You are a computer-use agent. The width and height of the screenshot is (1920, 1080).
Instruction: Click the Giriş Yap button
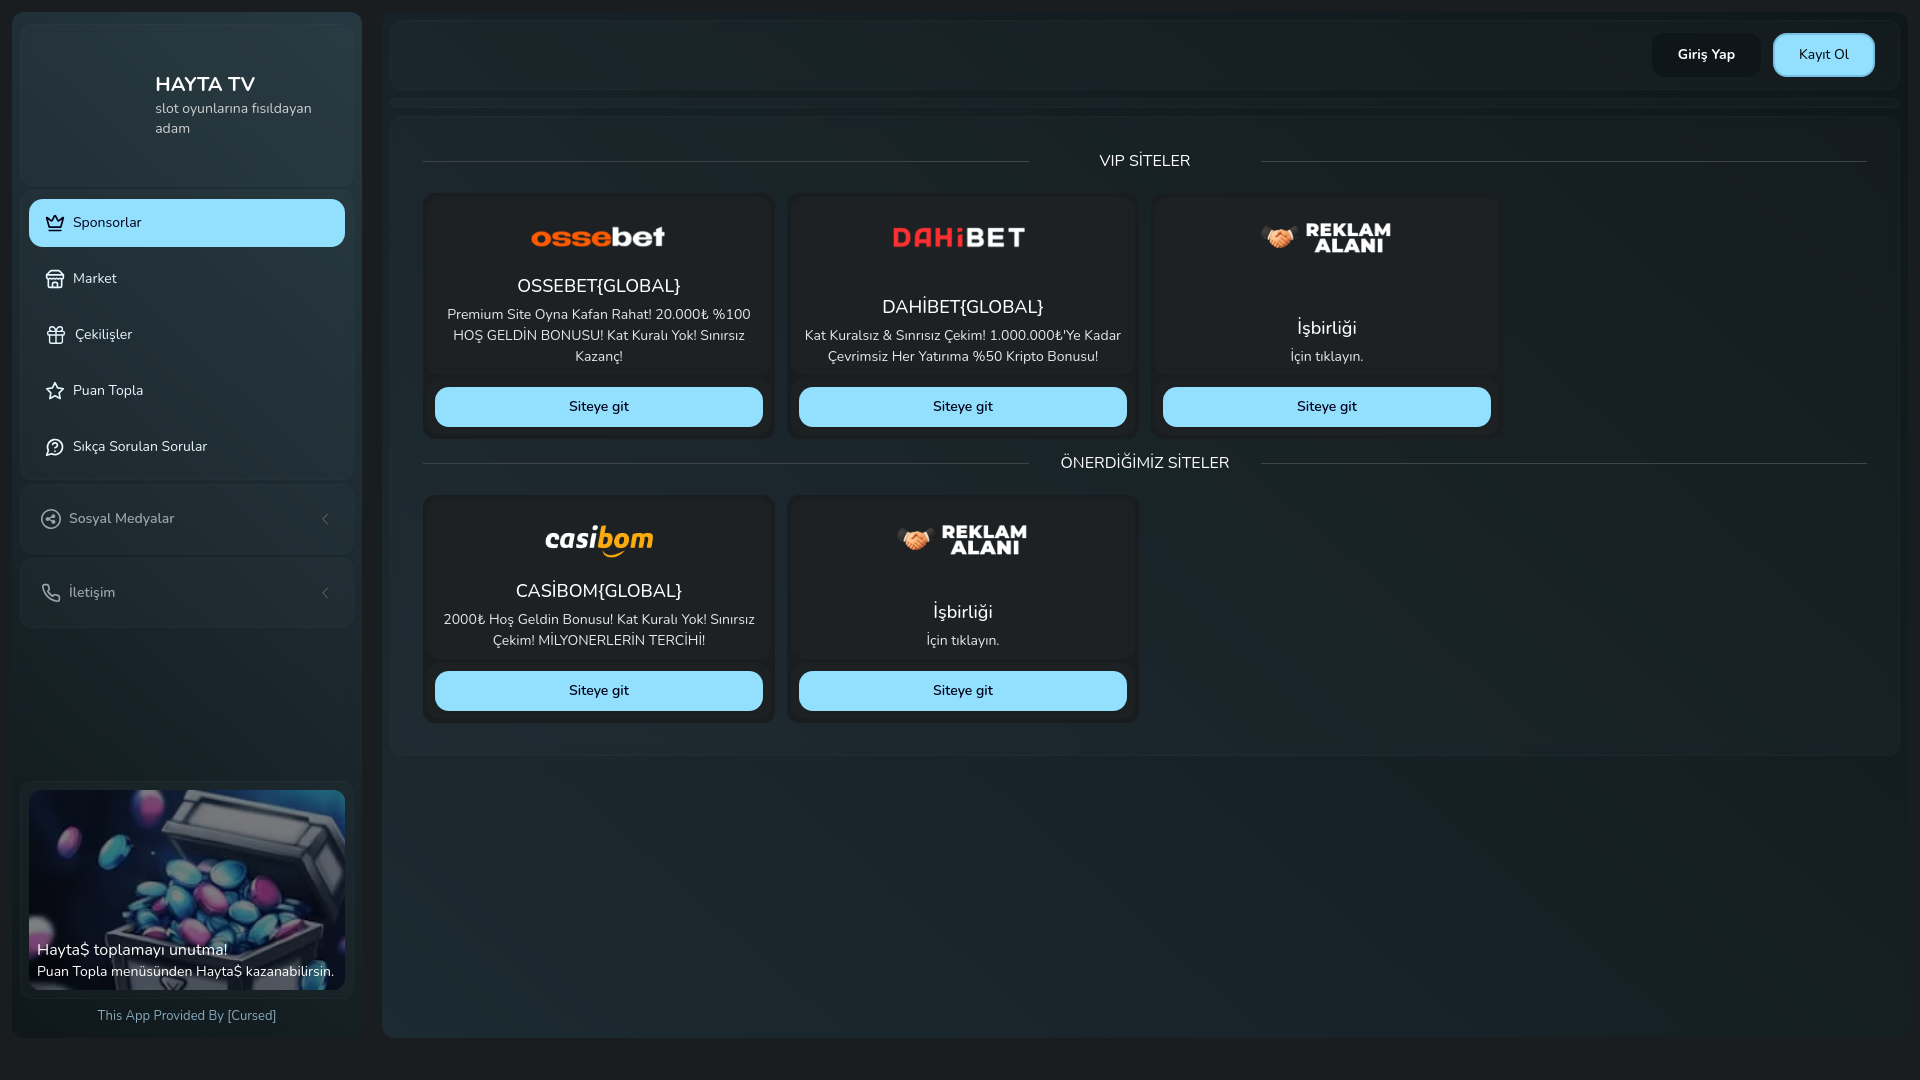(x=1706, y=55)
